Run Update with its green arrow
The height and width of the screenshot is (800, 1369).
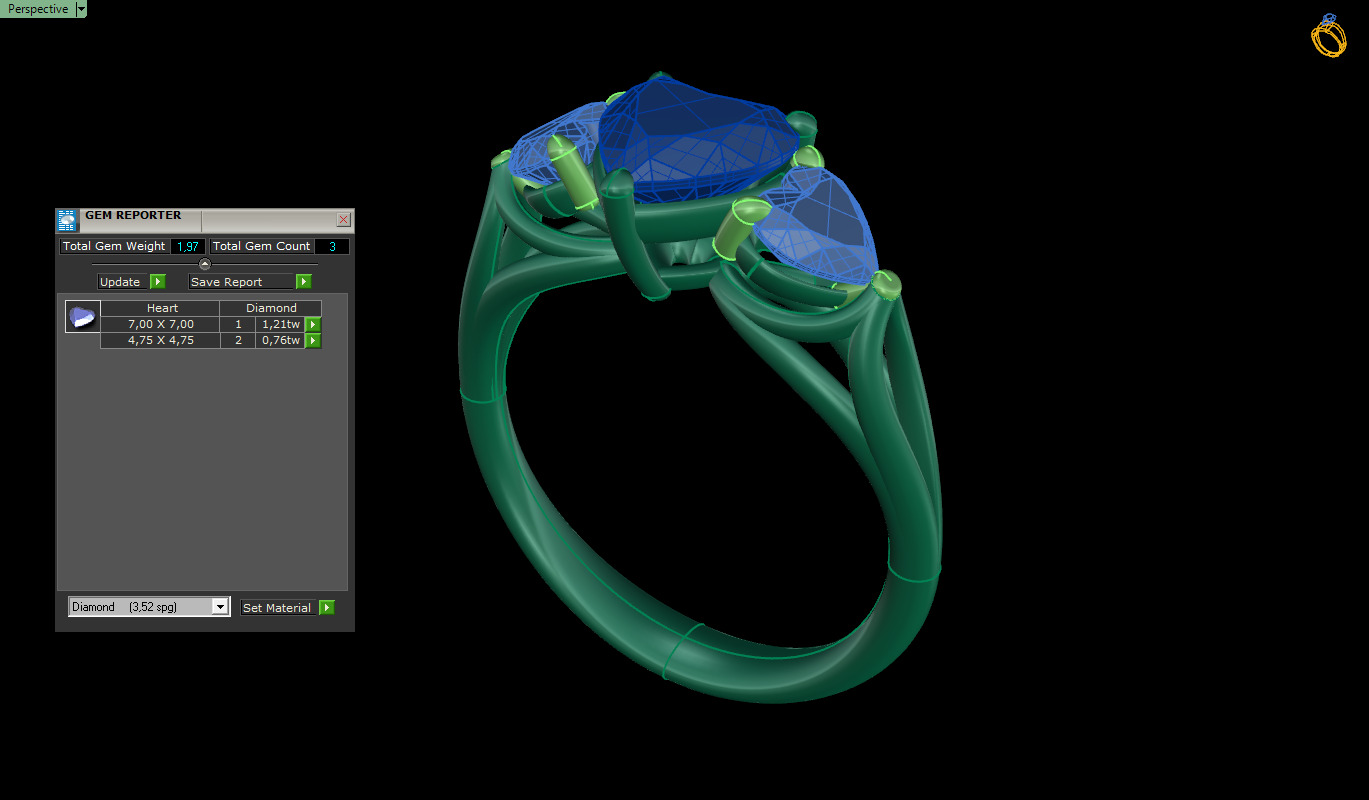point(158,282)
